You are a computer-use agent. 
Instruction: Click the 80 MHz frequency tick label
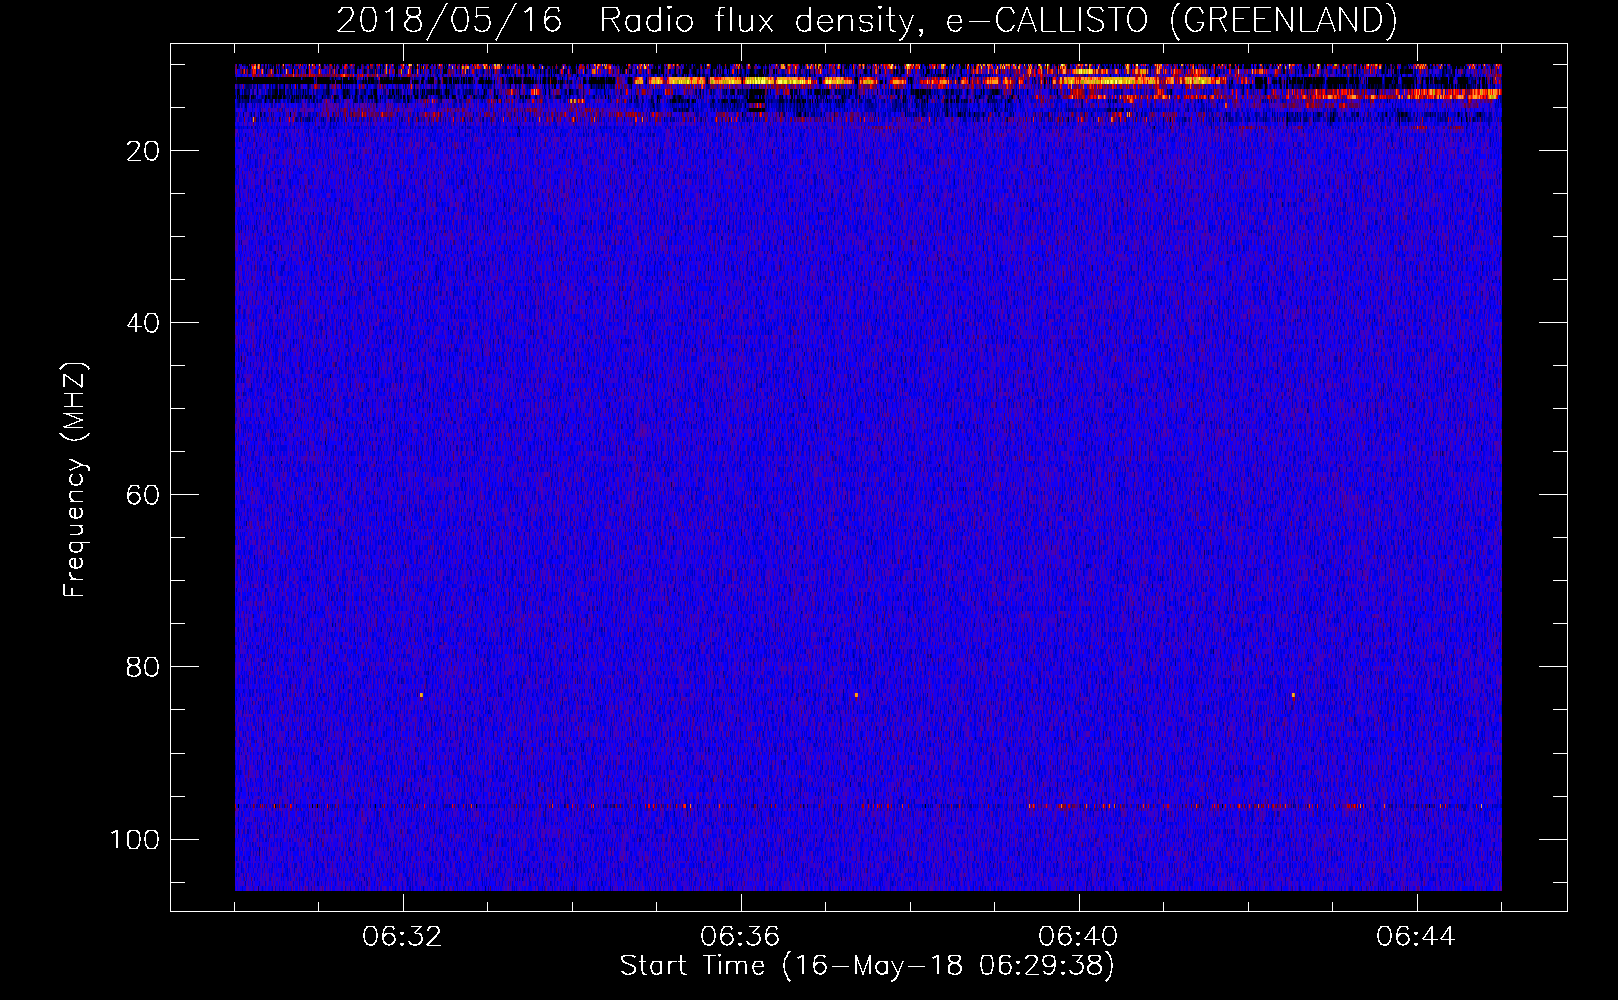[x=144, y=667]
